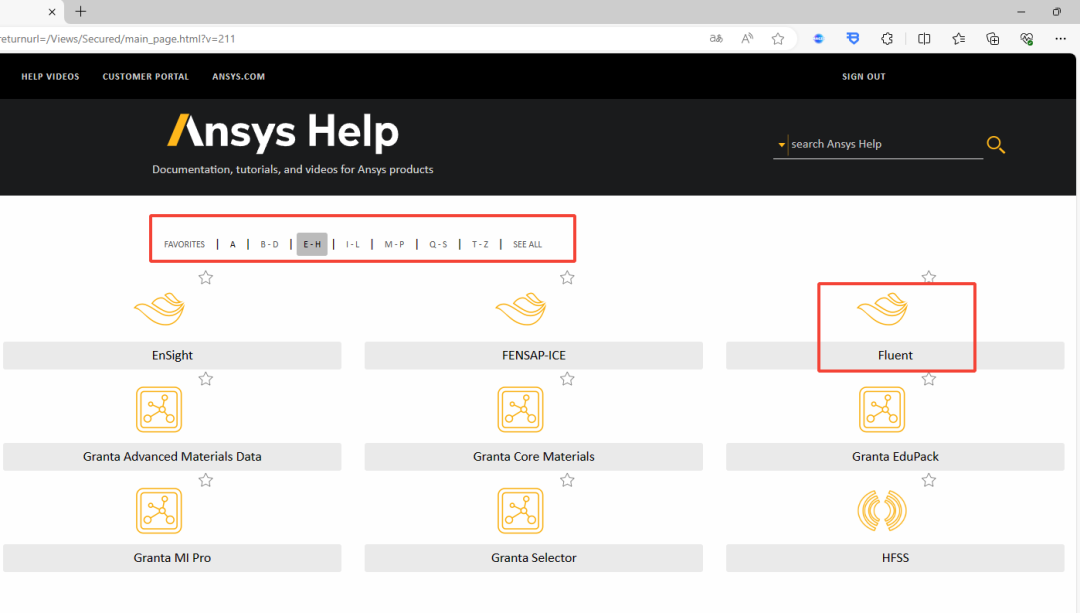Open browser favorites list icon
This screenshot has width=1080, height=613.
(x=959, y=39)
